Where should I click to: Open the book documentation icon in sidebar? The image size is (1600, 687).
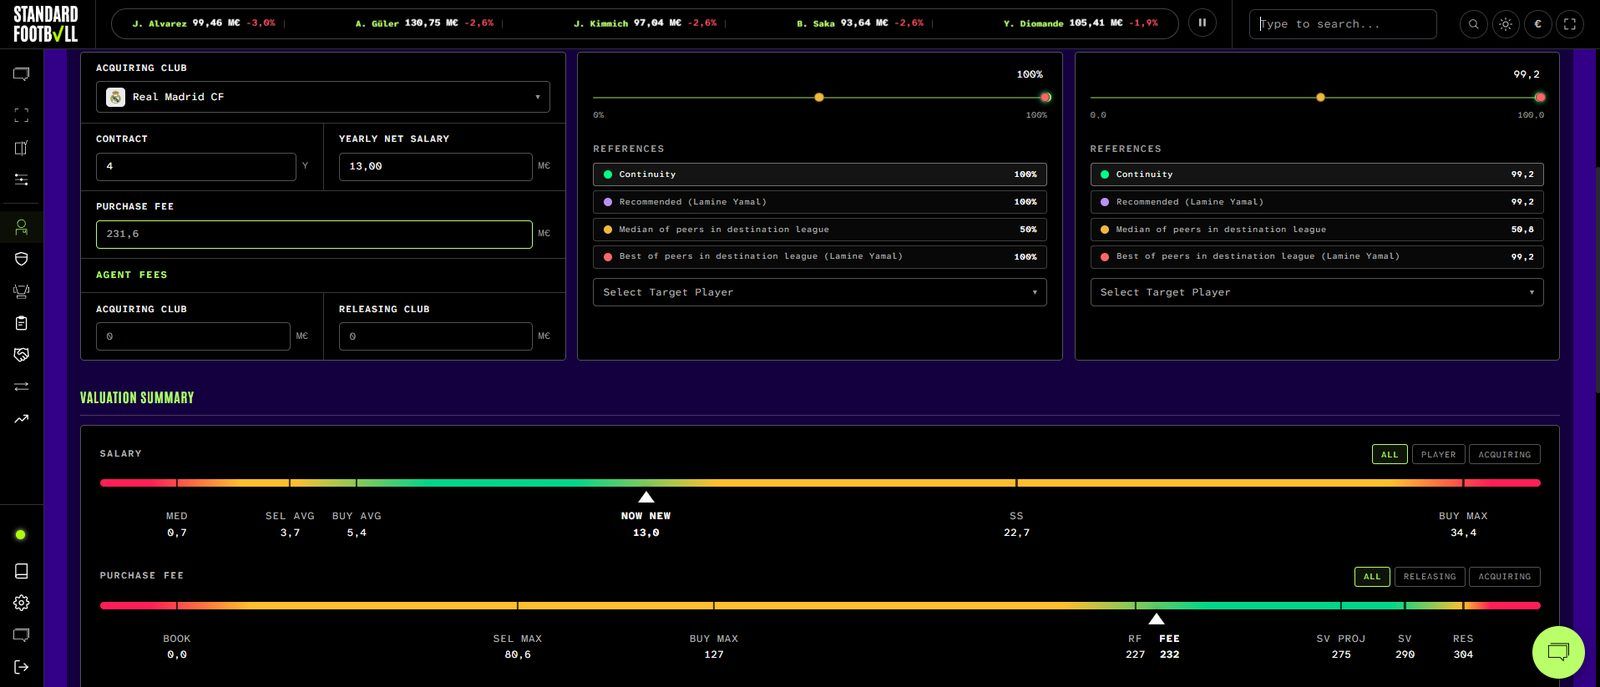tap(21, 571)
